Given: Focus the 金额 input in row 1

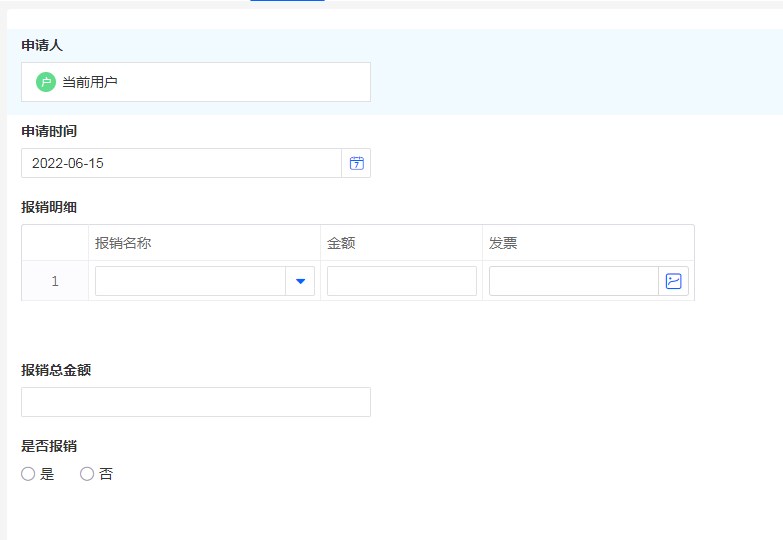Looking at the screenshot, I should coord(401,282).
